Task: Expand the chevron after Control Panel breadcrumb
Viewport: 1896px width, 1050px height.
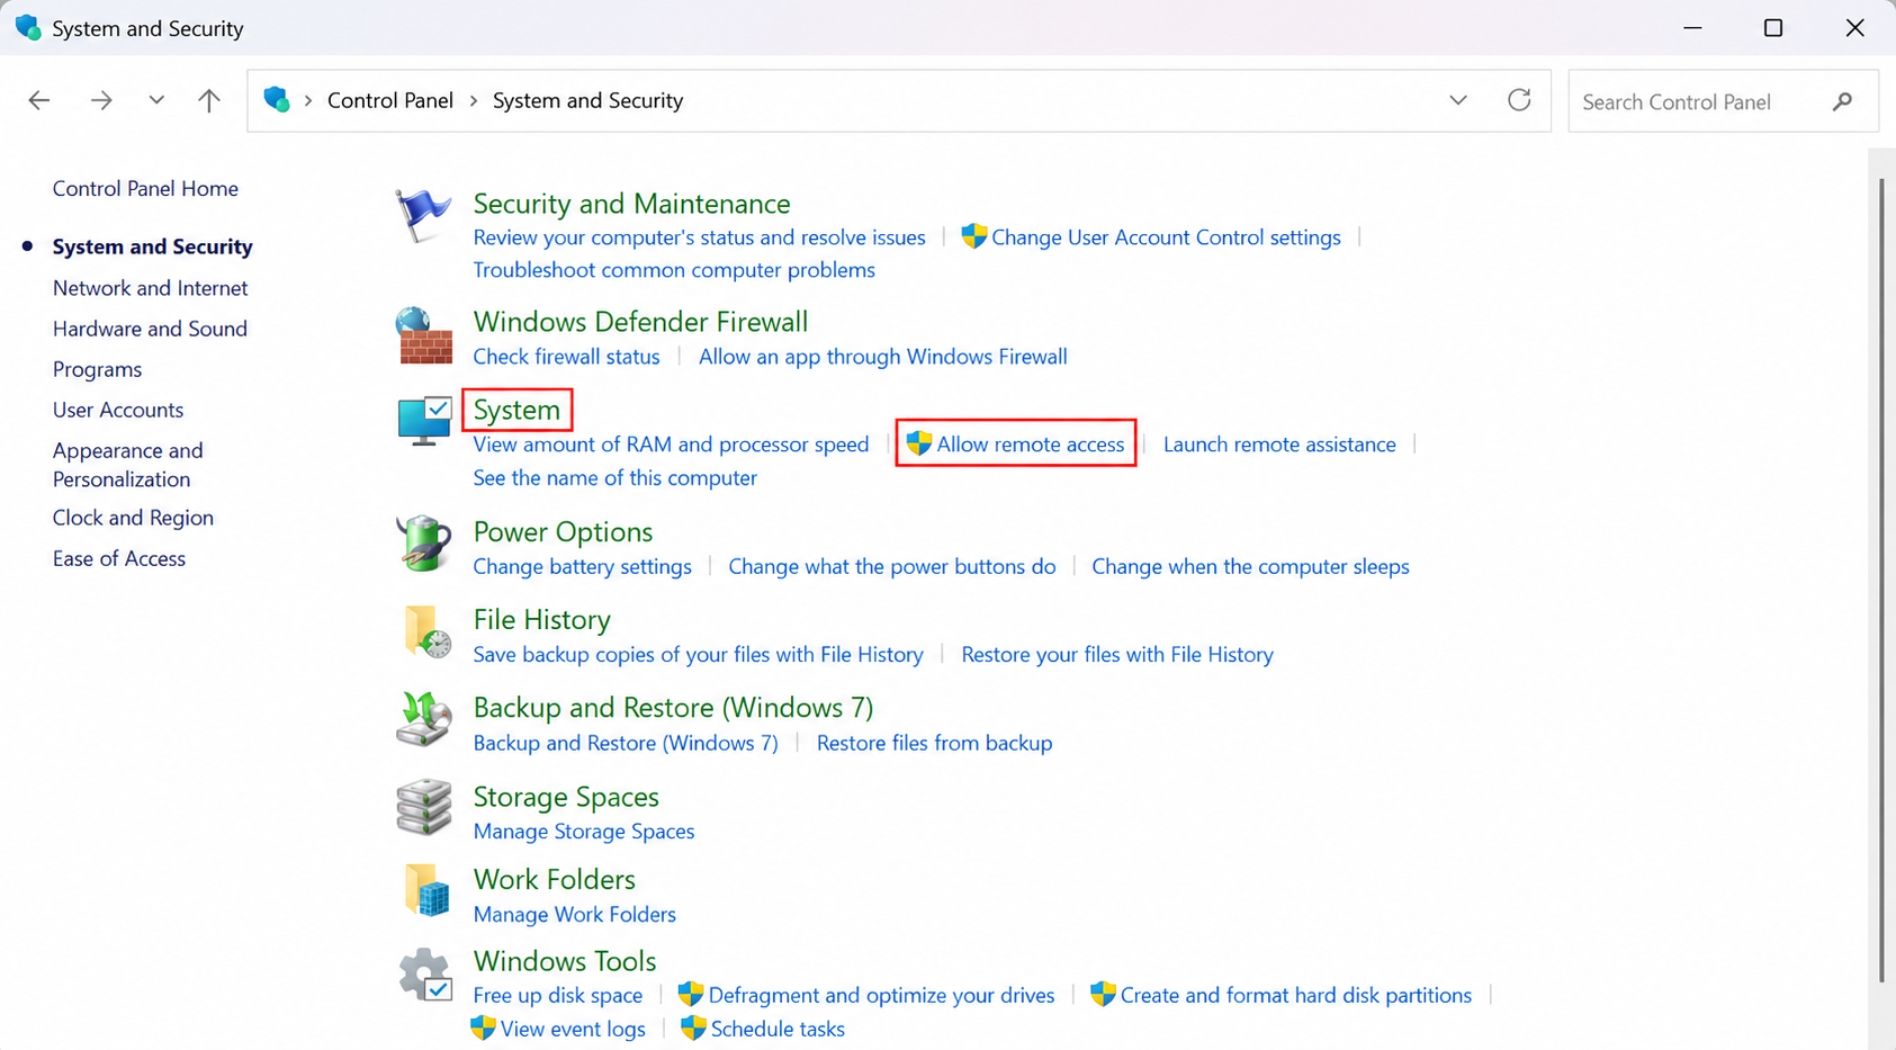Action: click(x=473, y=101)
